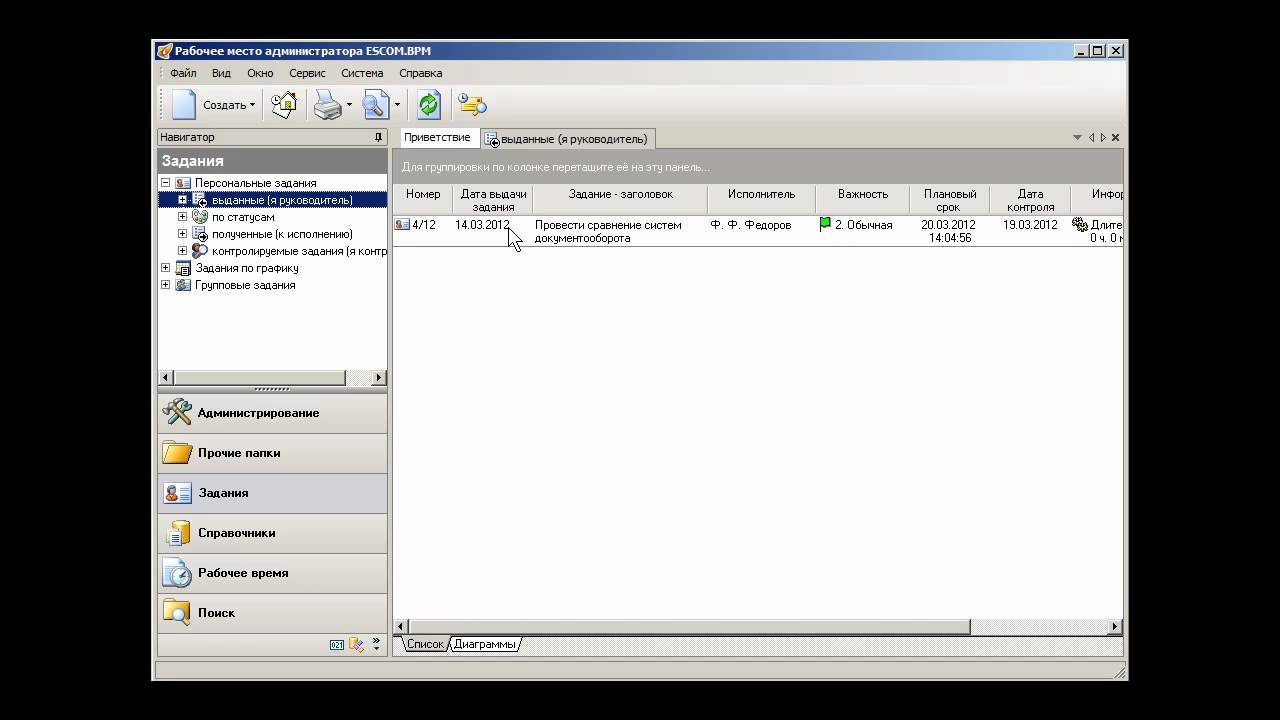1280x720 pixels.
Task: Open the Администрирование navigation section
Action: pos(272,413)
